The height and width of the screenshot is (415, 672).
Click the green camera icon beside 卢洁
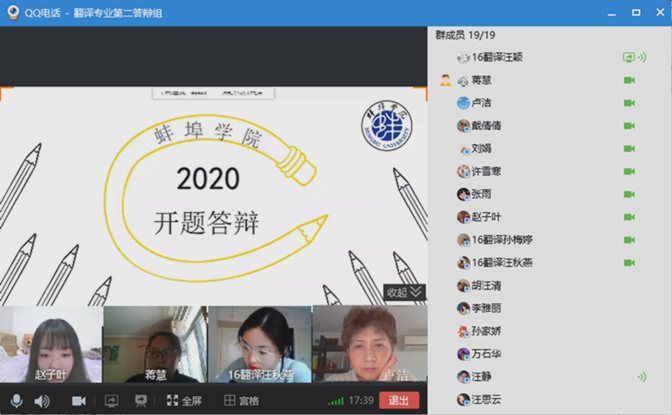pyautogui.click(x=630, y=103)
